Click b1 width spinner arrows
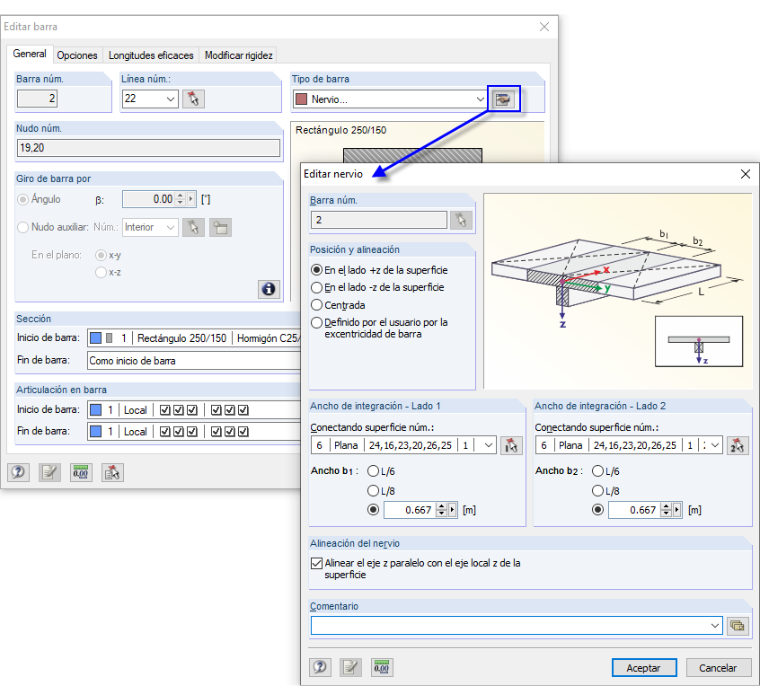 click(442, 510)
